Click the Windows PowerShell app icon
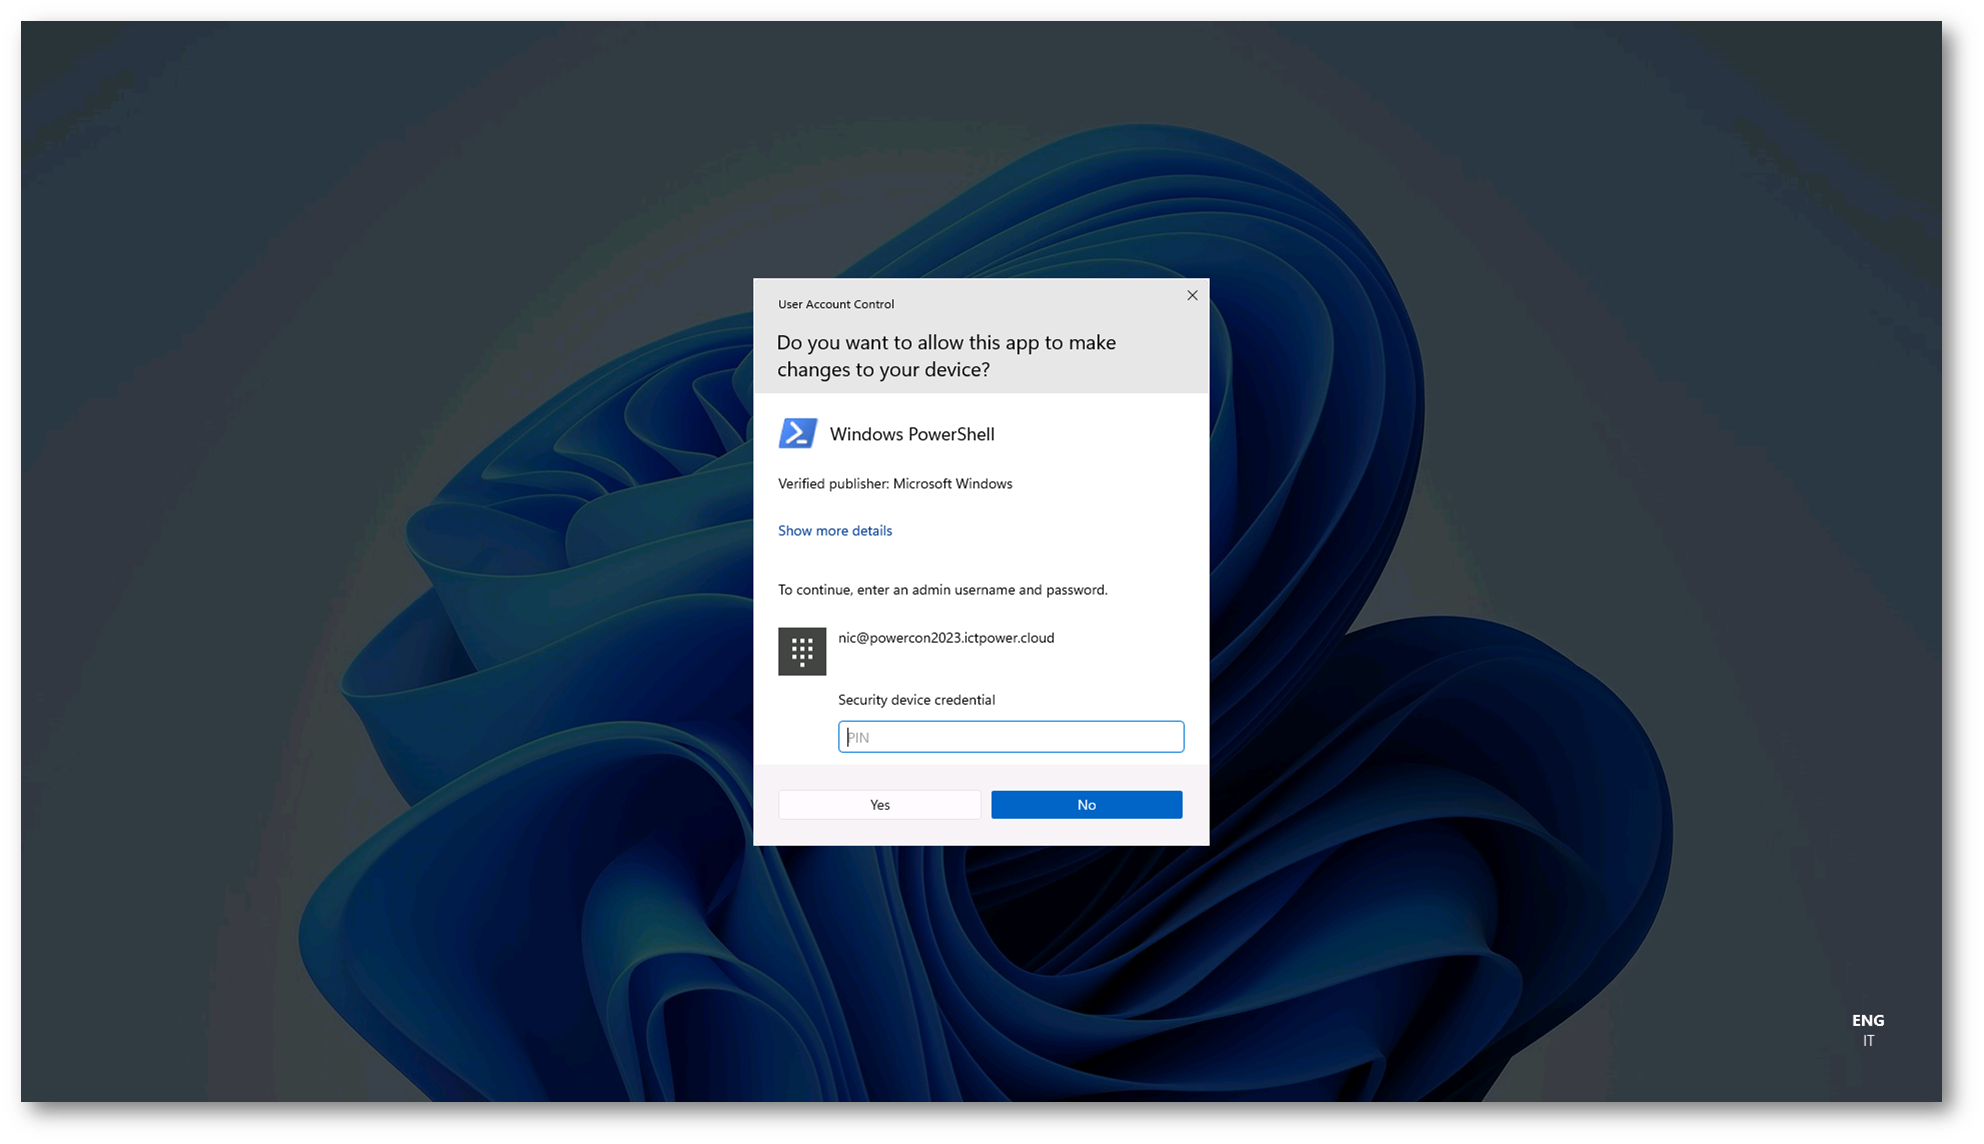The height and width of the screenshot is (1144, 1984). coord(798,433)
